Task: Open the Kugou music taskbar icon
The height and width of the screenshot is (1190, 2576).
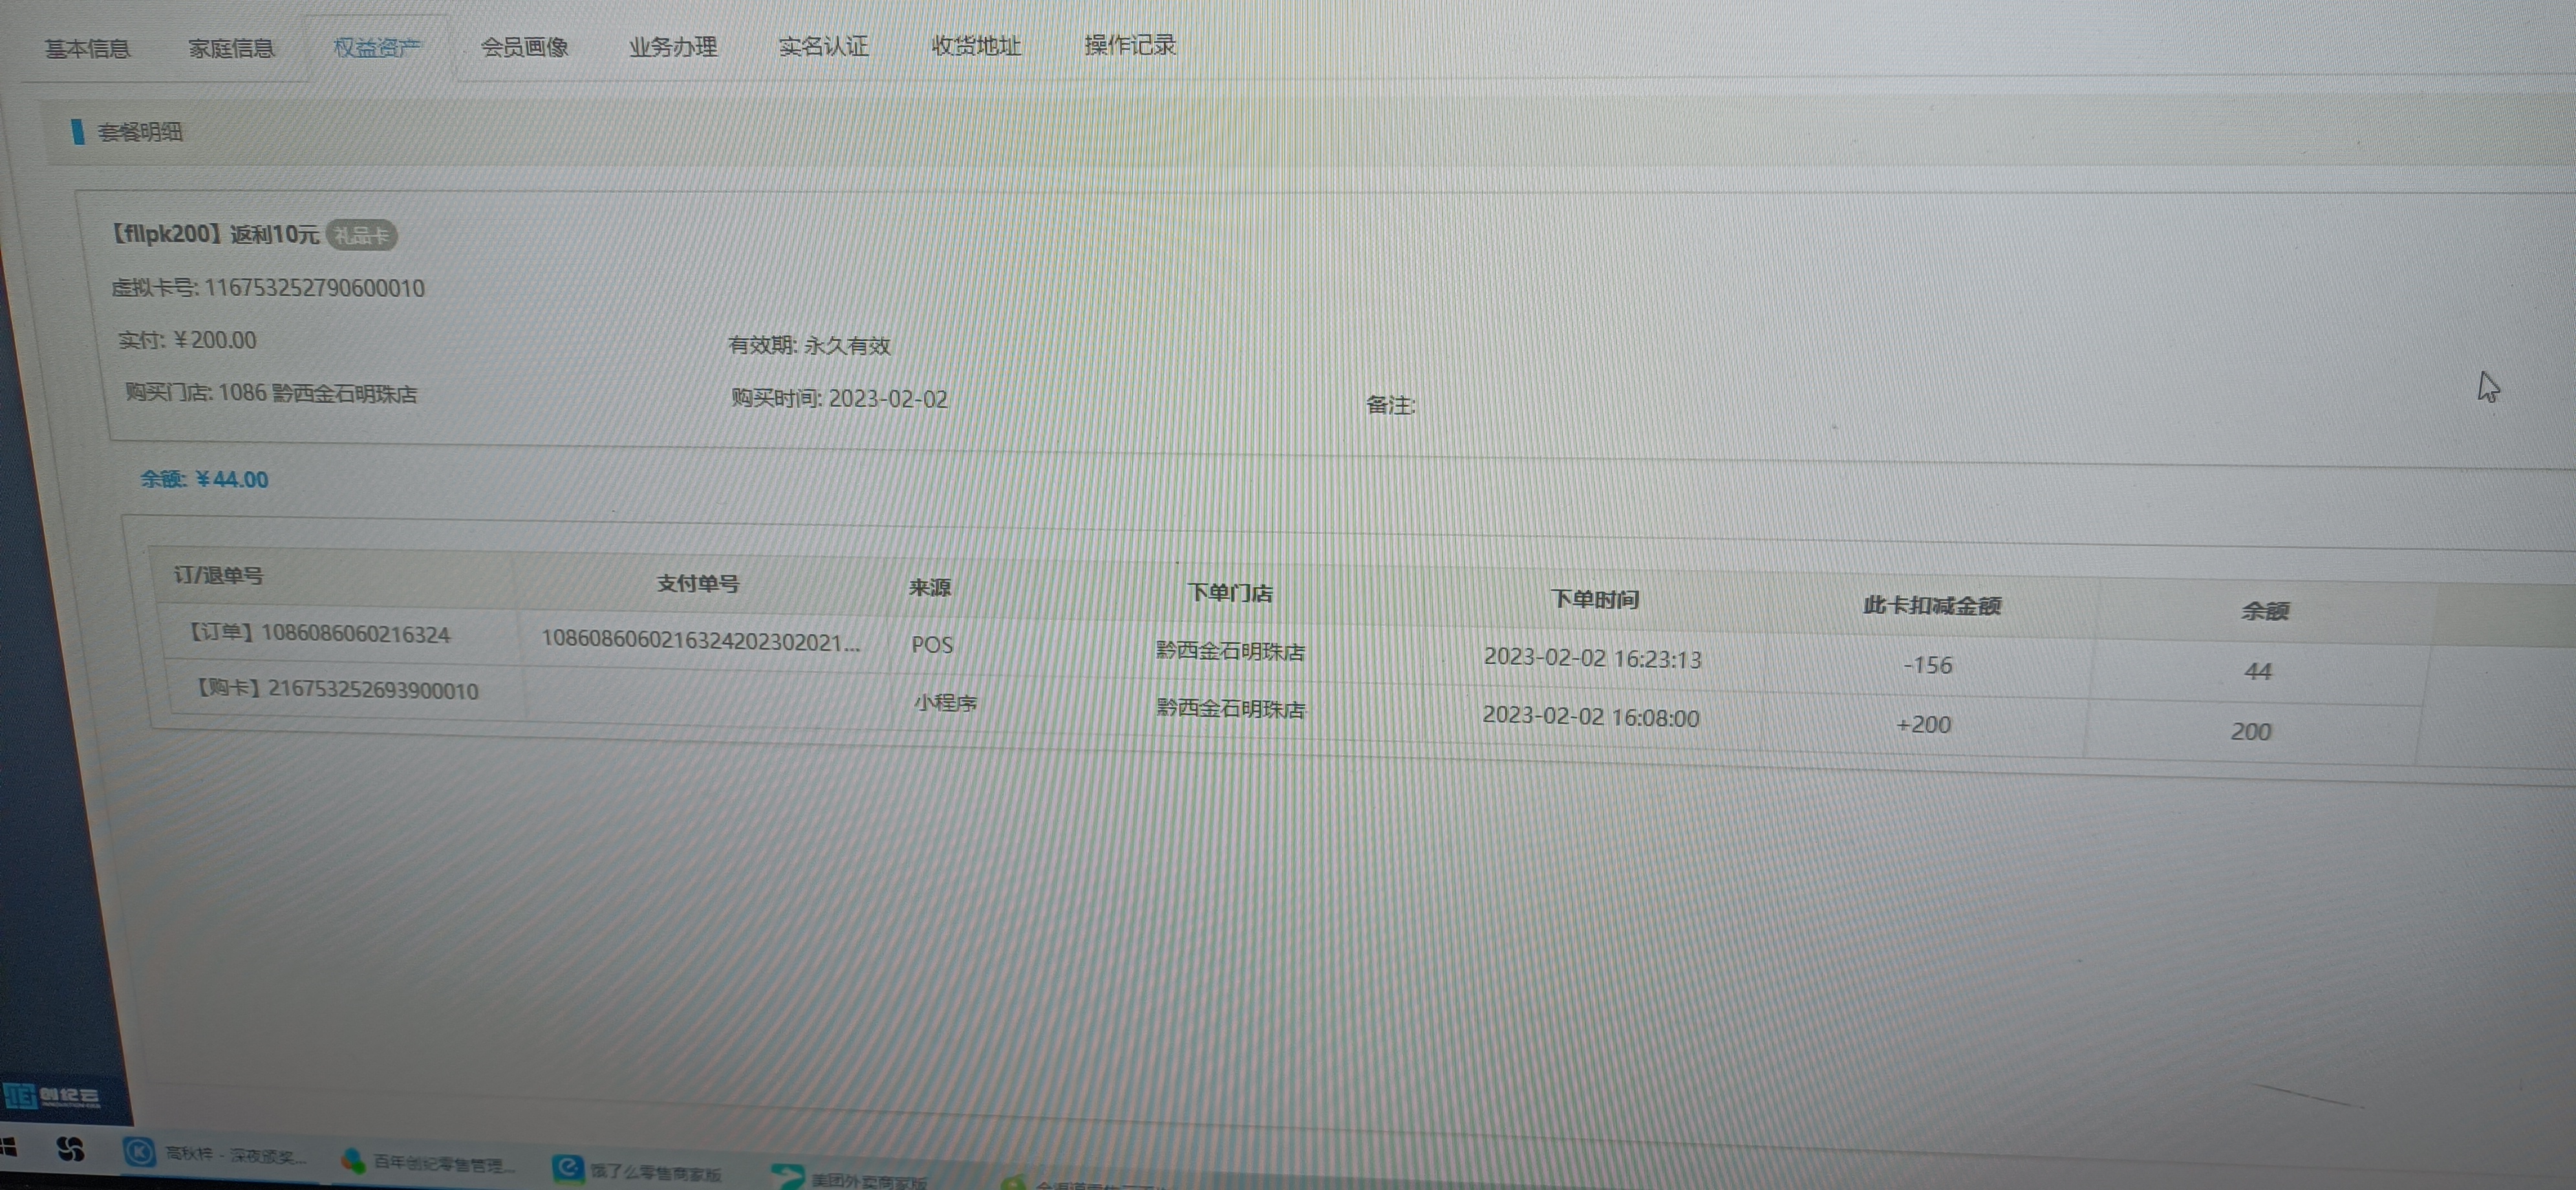Action: coord(140,1153)
